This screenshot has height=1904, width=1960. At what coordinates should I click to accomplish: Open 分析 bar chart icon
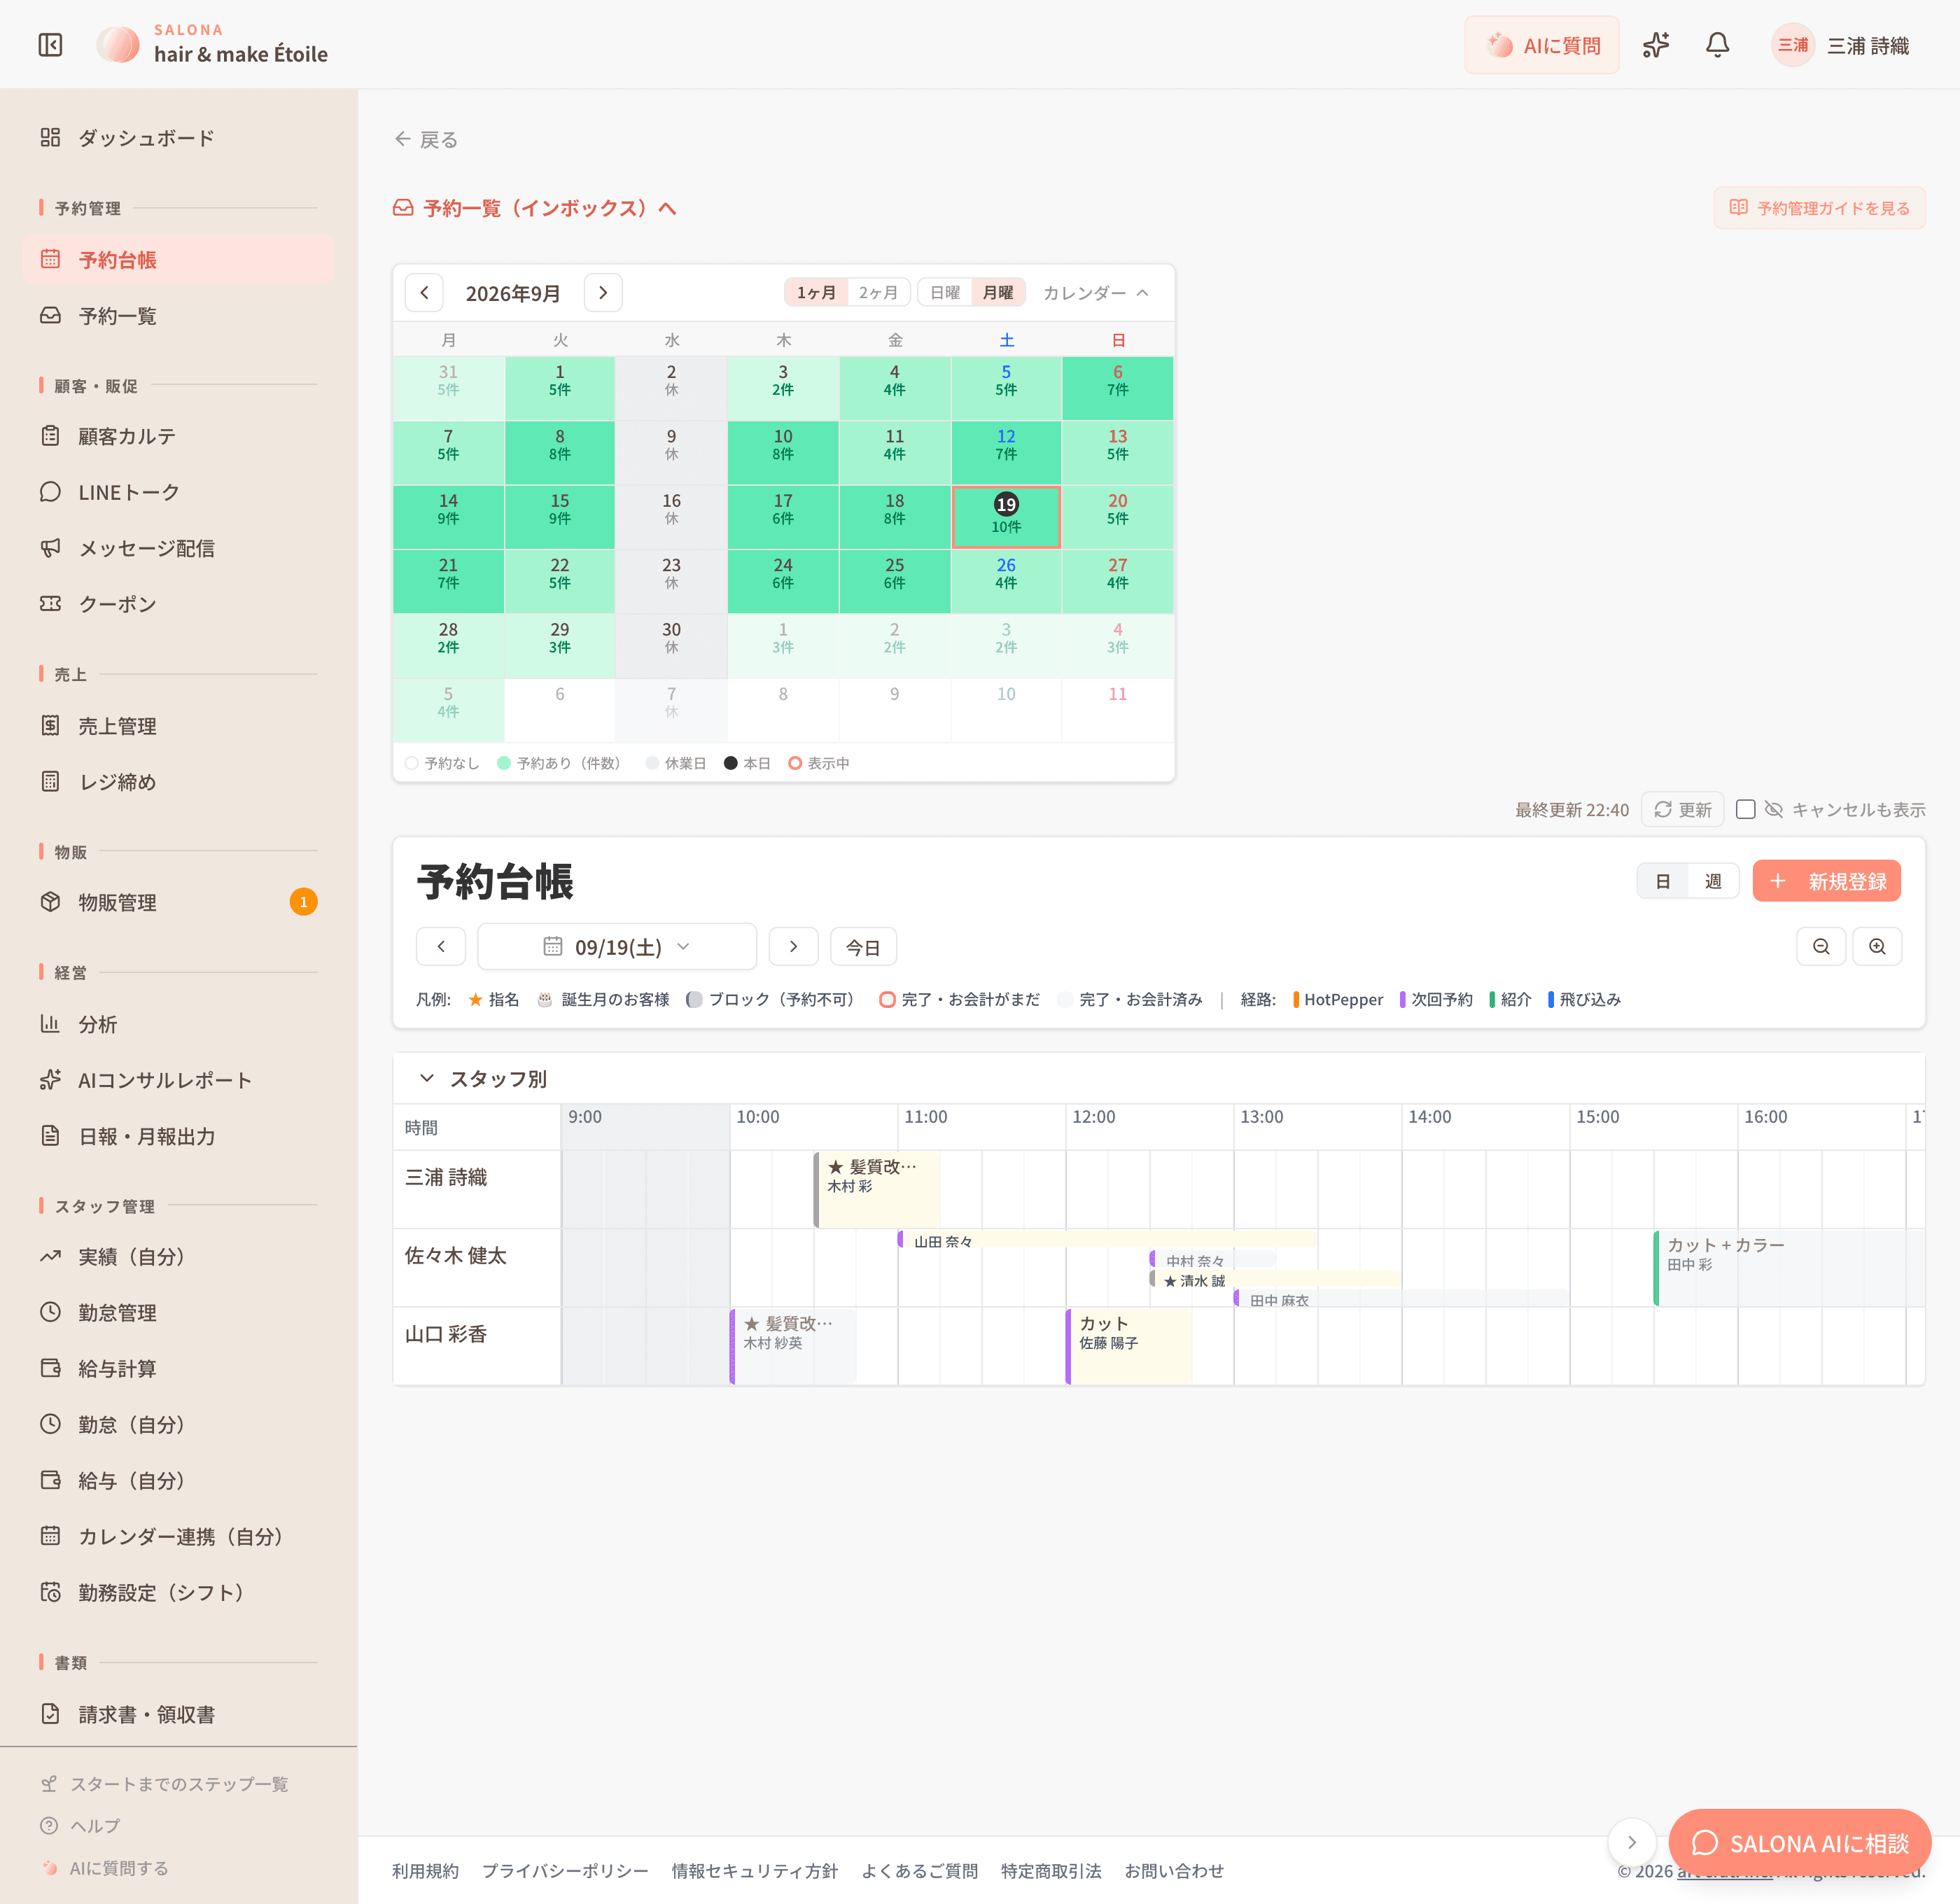50,1023
